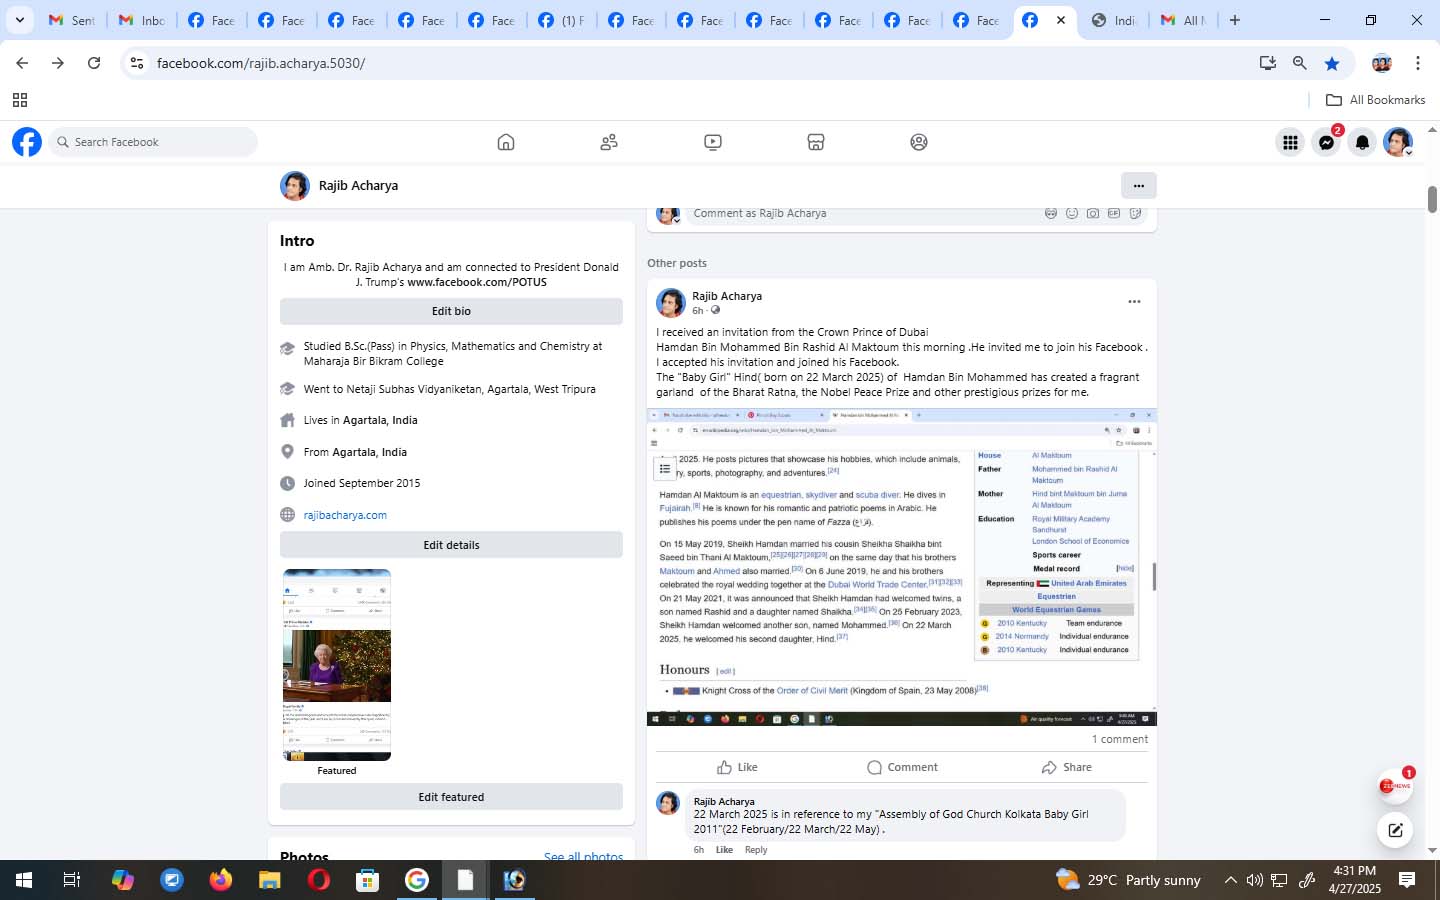Add a sticker to the comment
Image resolution: width=1440 pixels, height=900 pixels.
tap(1136, 213)
